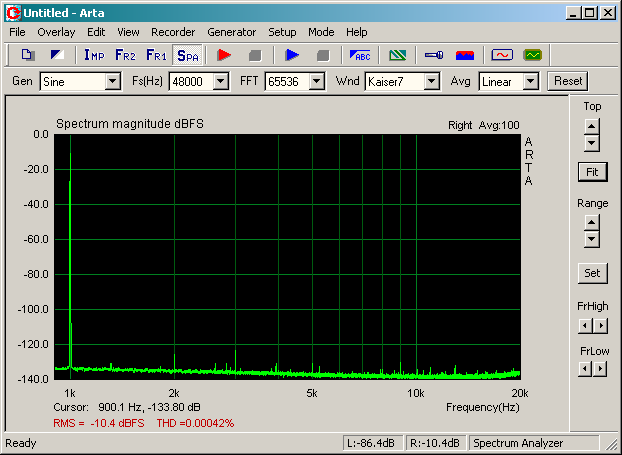622x455 pixels.
Task: Click the red and blue spectrum fill icon
Action: pos(465,55)
